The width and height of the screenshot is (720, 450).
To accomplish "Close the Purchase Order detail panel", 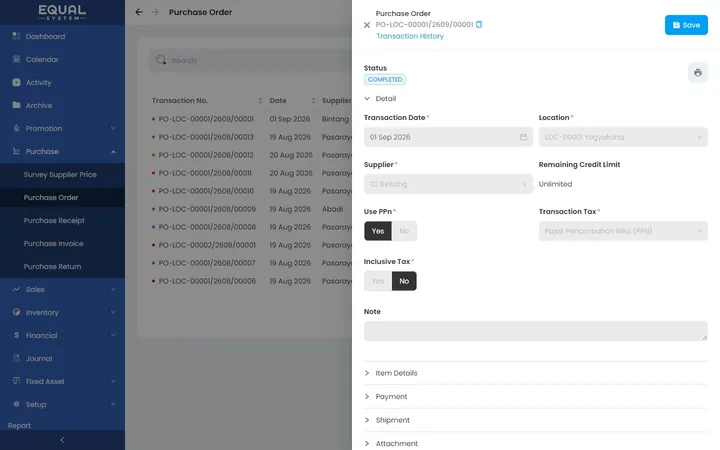I will click(x=366, y=25).
